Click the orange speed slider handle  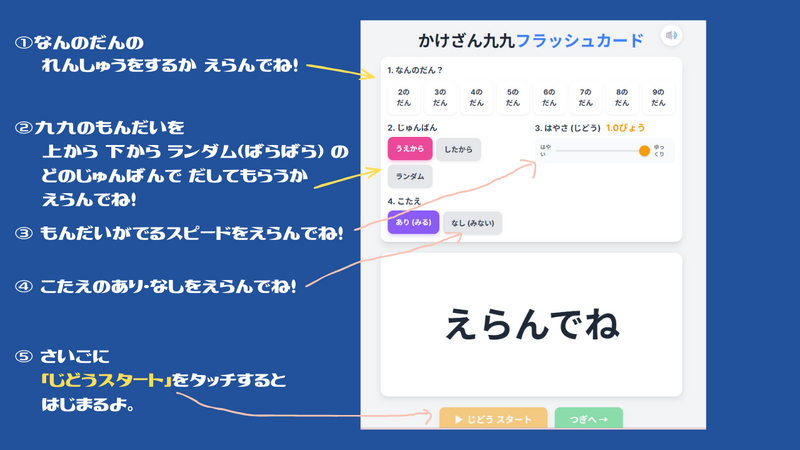click(644, 151)
